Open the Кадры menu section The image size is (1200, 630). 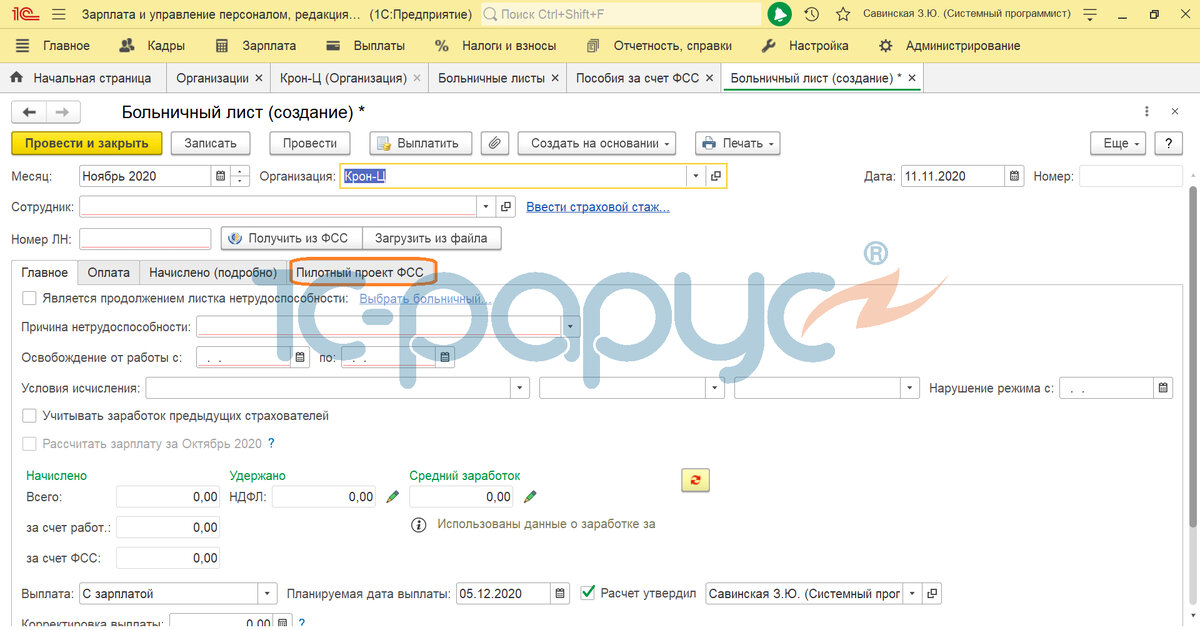[152, 46]
